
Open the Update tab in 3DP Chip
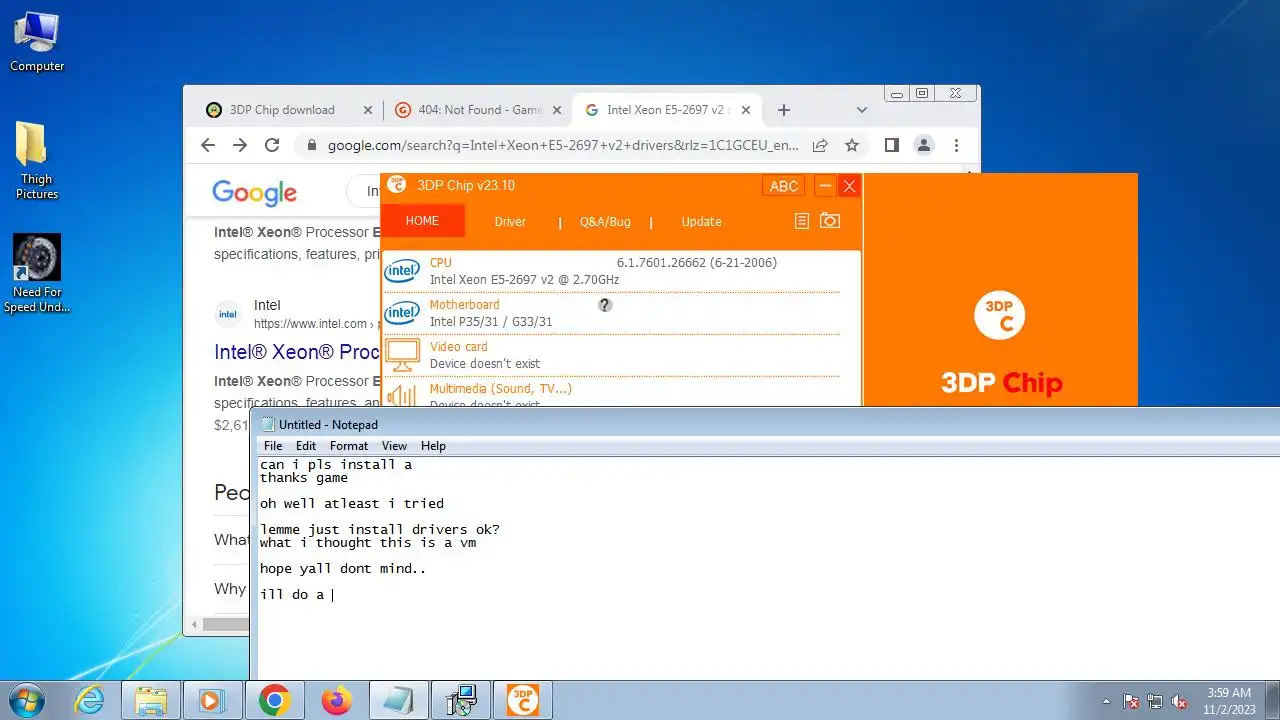coord(701,222)
